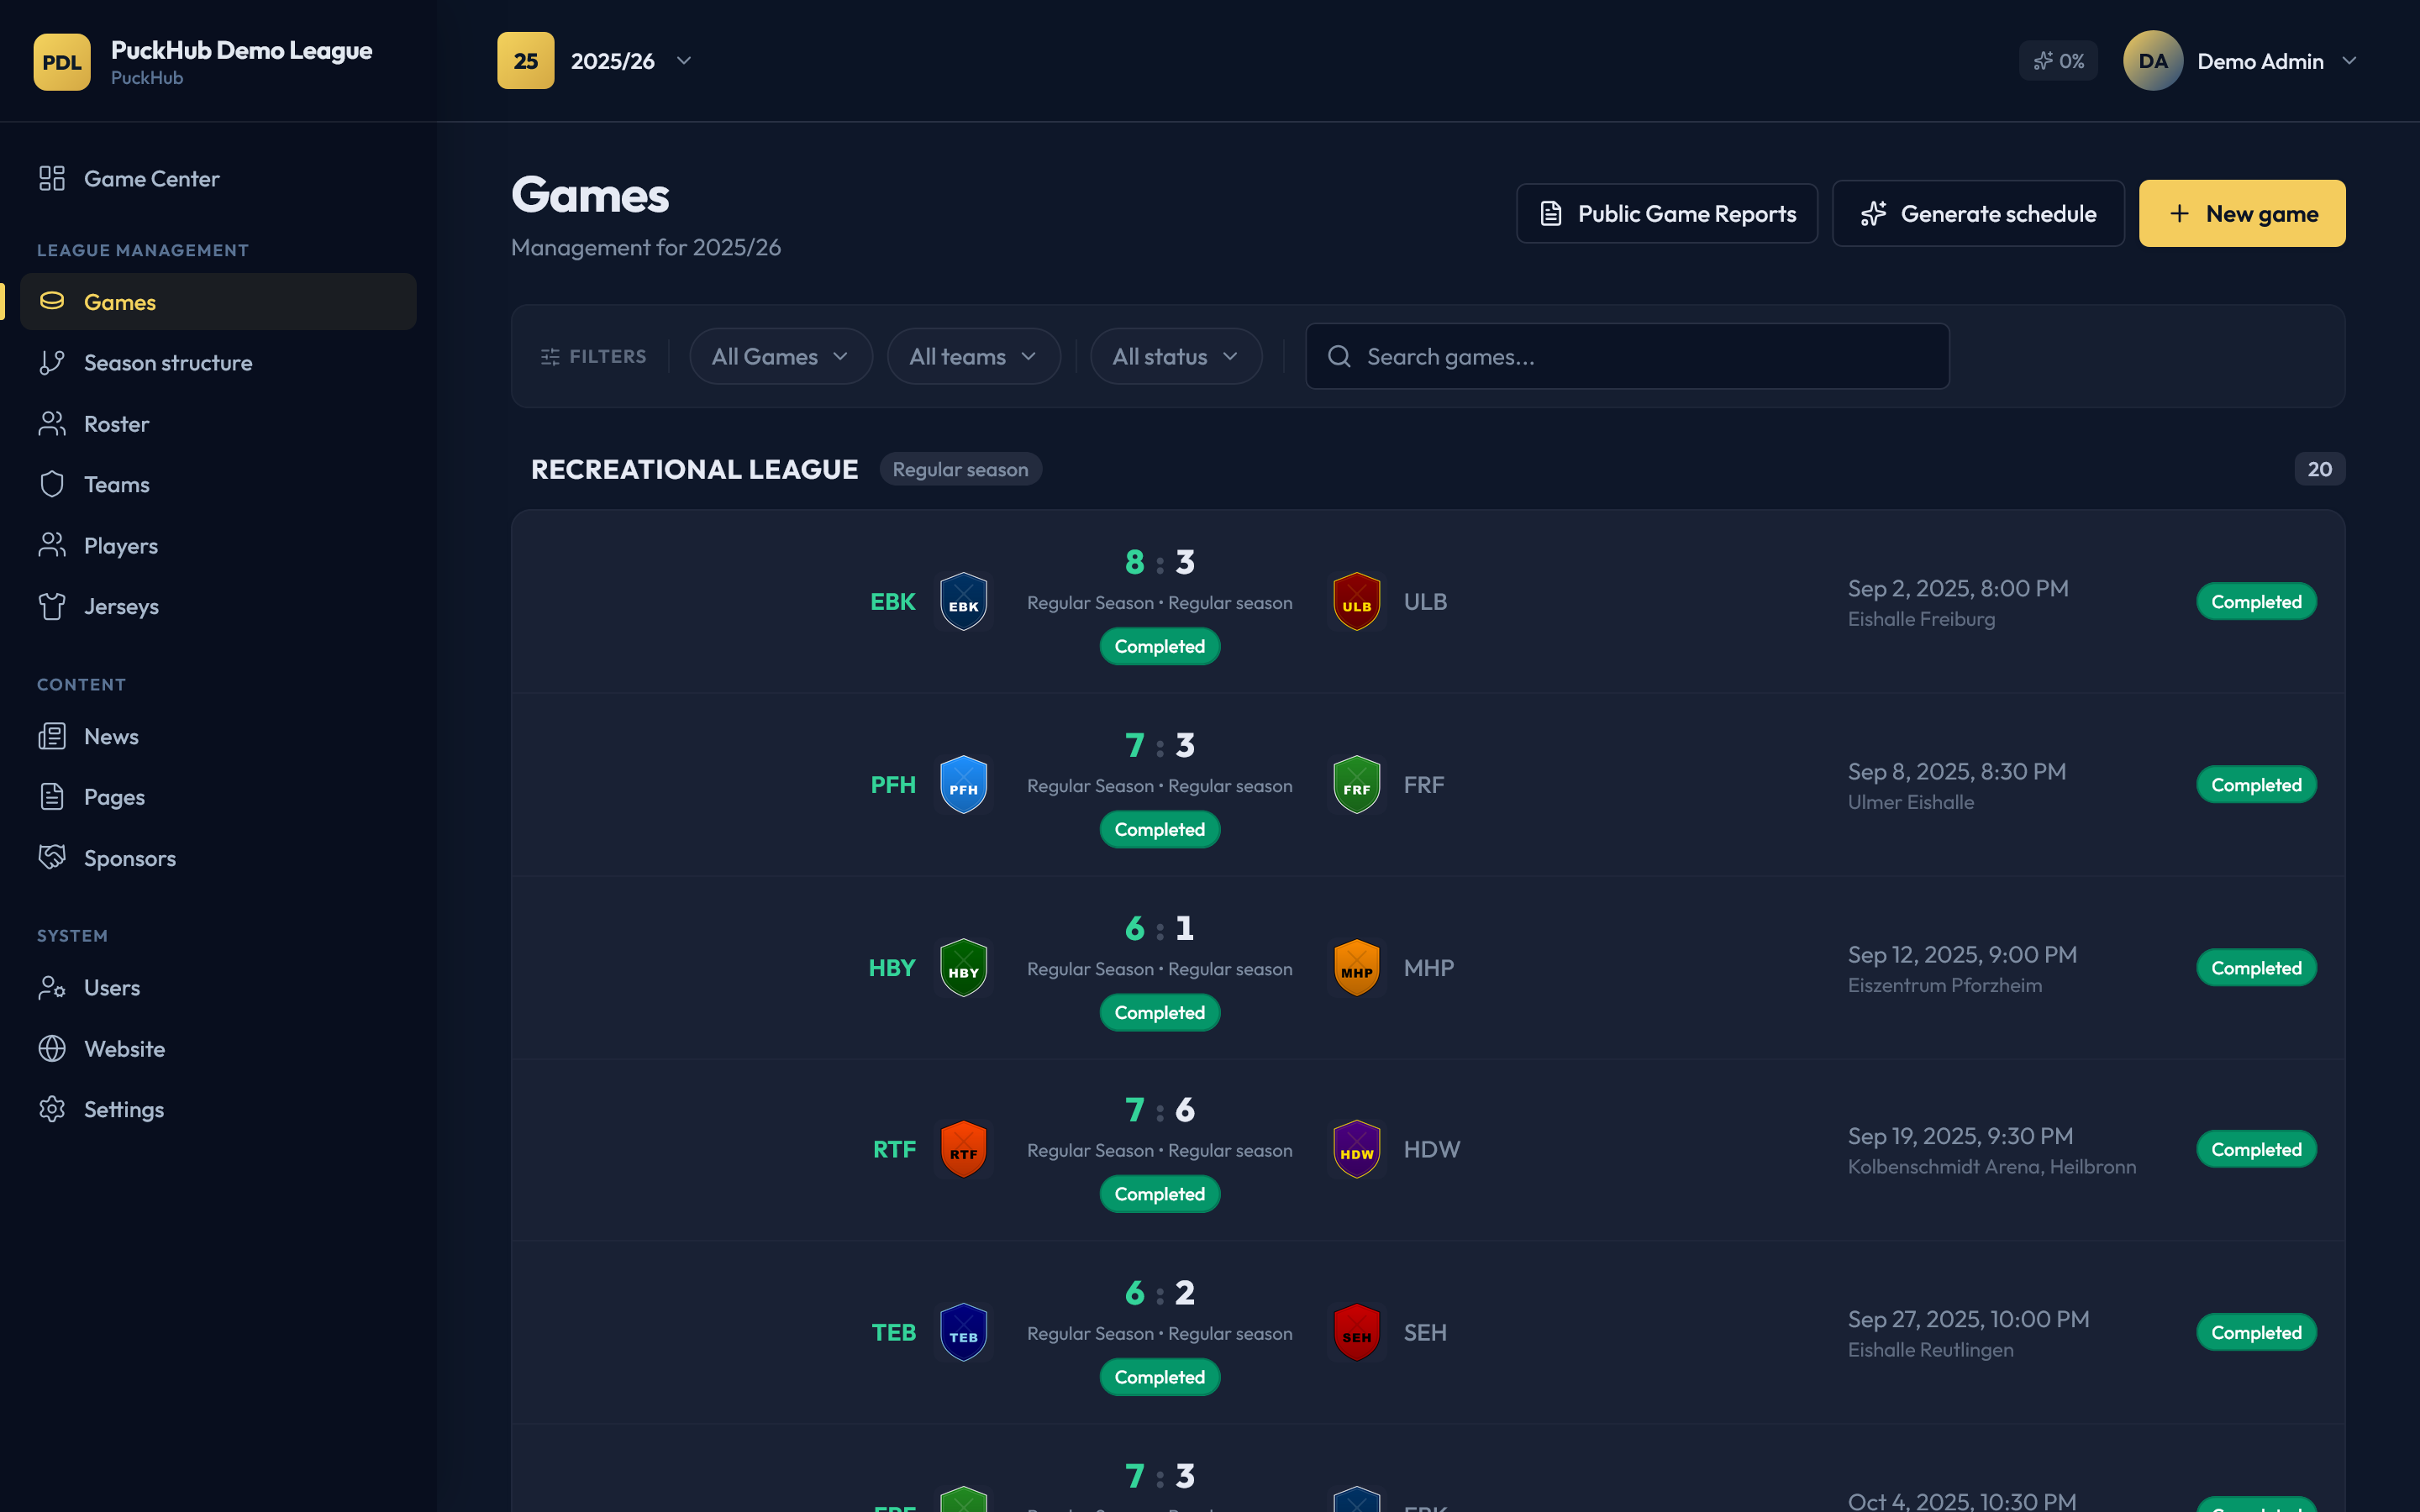Open the HBY vs MHP 6:1 score
The width and height of the screenshot is (2420, 1512).
(1160, 928)
